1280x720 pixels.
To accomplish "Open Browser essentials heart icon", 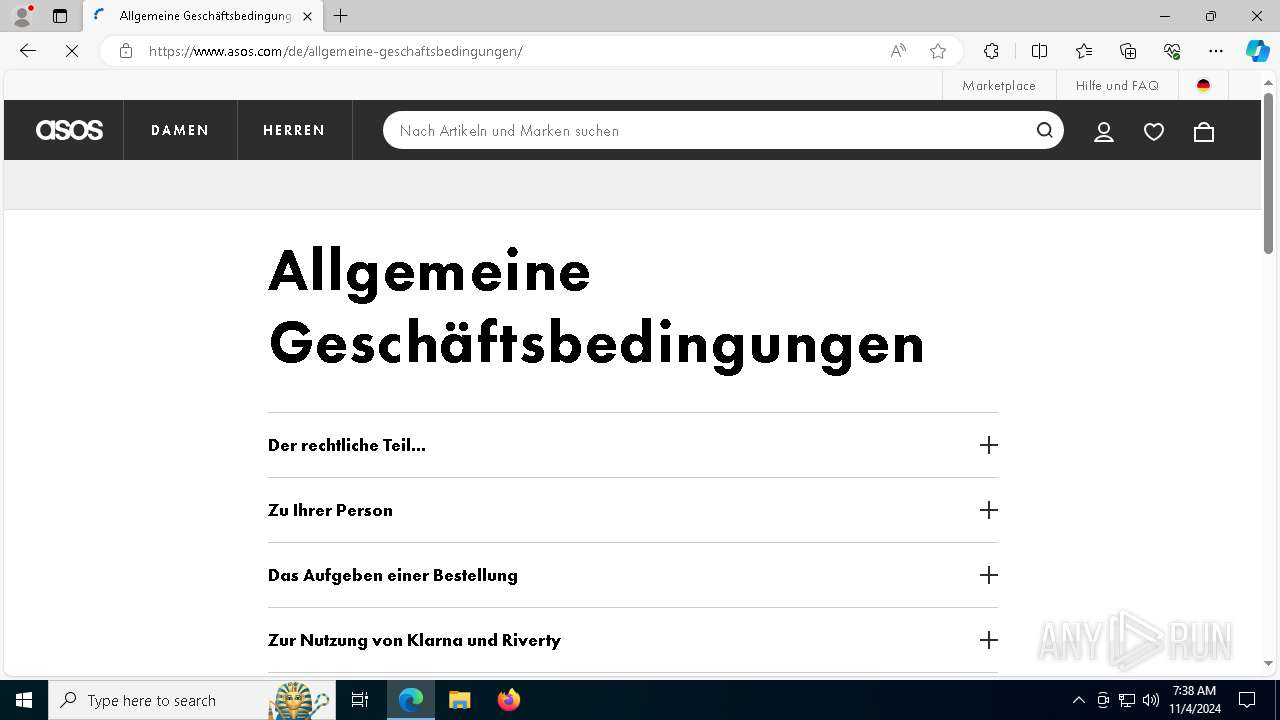I will pyautogui.click(x=1172, y=51).
